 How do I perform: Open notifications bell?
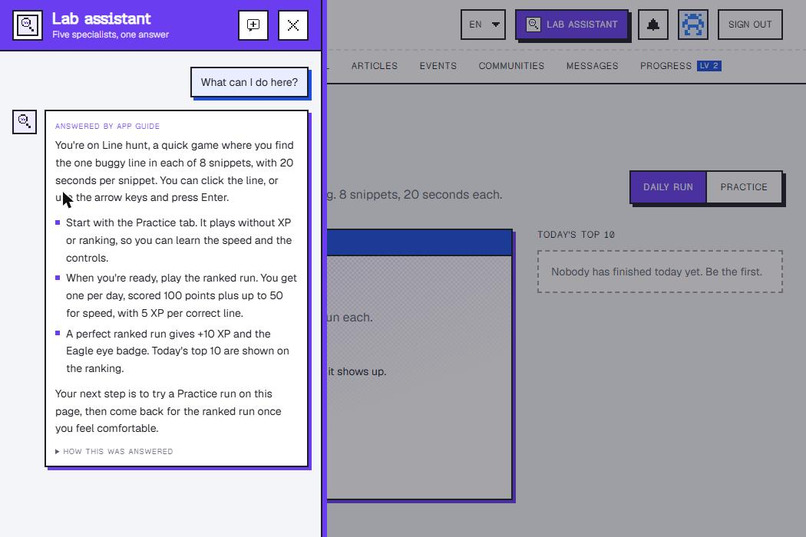[x=653, y=24]
